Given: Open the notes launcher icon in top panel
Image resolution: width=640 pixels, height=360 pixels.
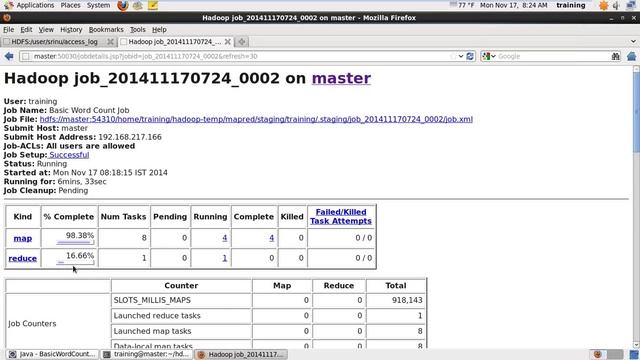Looking at the screenshot, I should 153,5.
